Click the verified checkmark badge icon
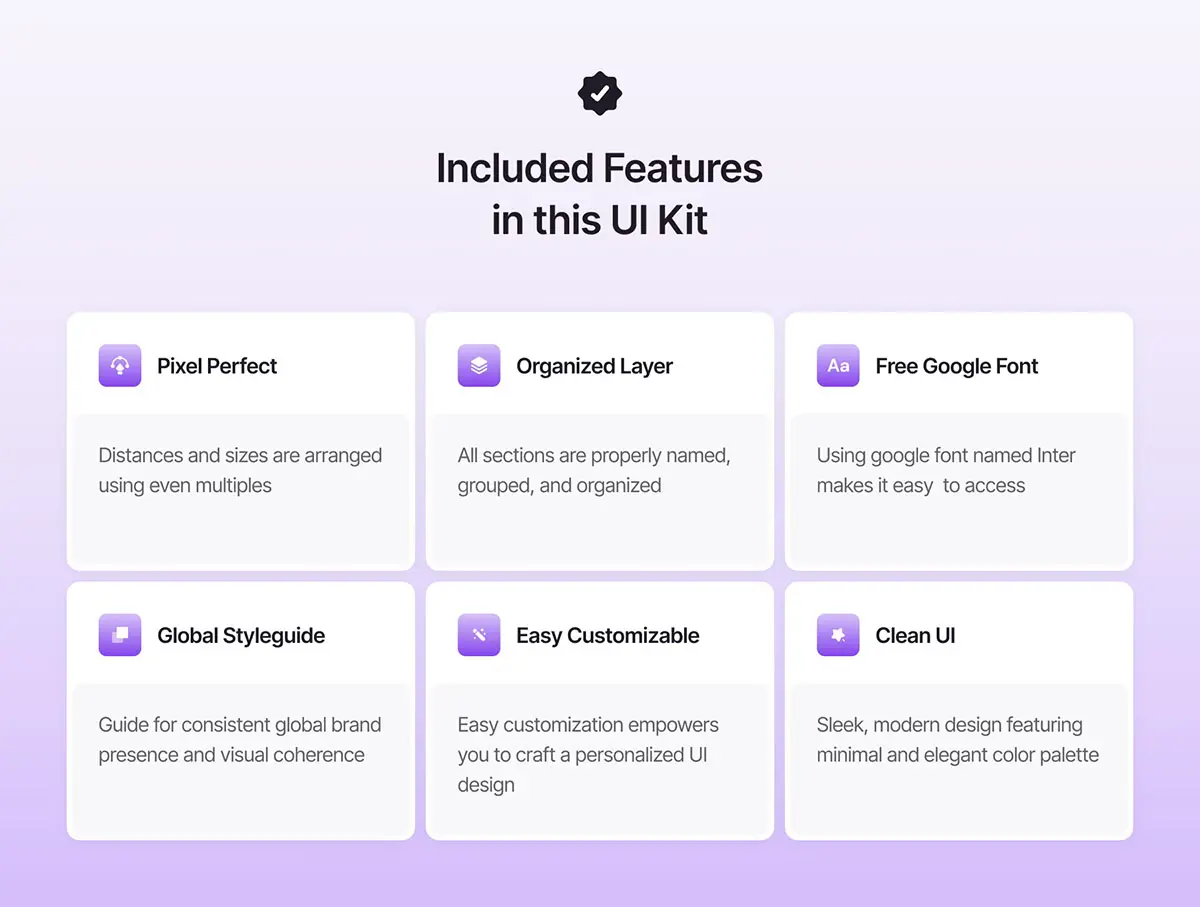 click(600, 93)
